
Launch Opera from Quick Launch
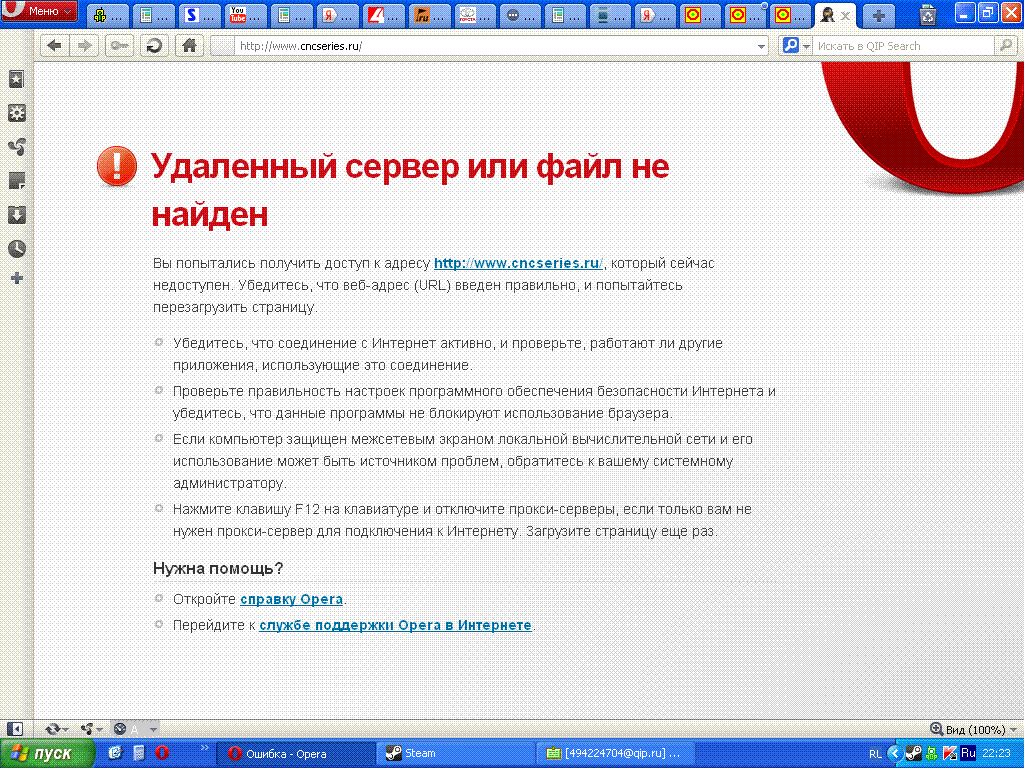(x=162, y=753)
